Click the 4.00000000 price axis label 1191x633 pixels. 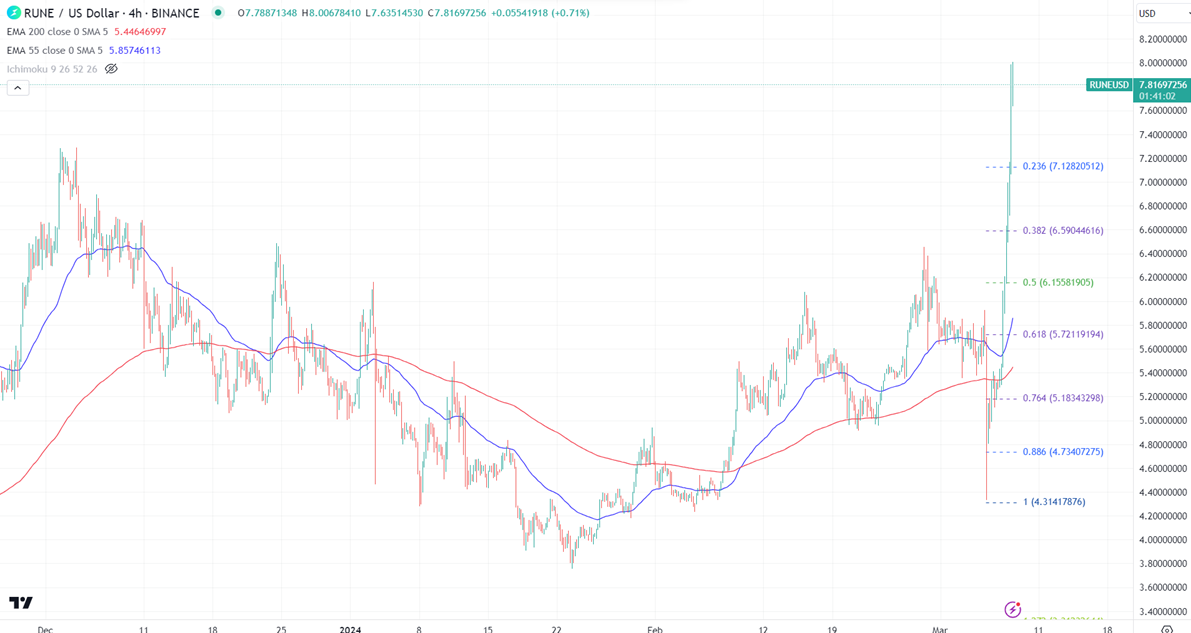point(1162,540)
